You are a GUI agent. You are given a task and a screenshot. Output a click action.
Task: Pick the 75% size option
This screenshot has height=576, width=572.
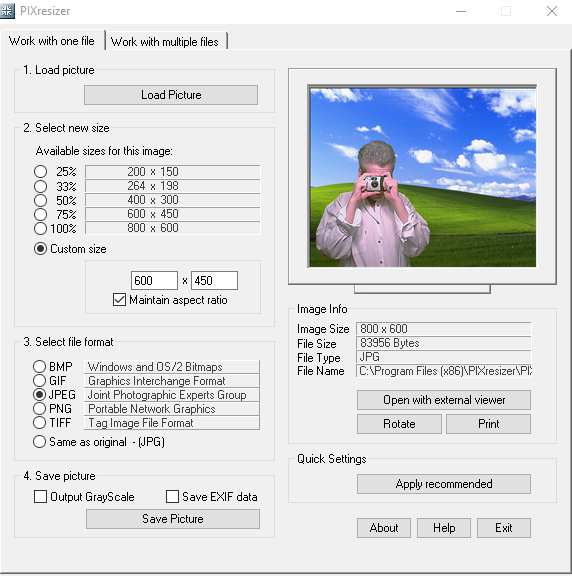point(40,214)
